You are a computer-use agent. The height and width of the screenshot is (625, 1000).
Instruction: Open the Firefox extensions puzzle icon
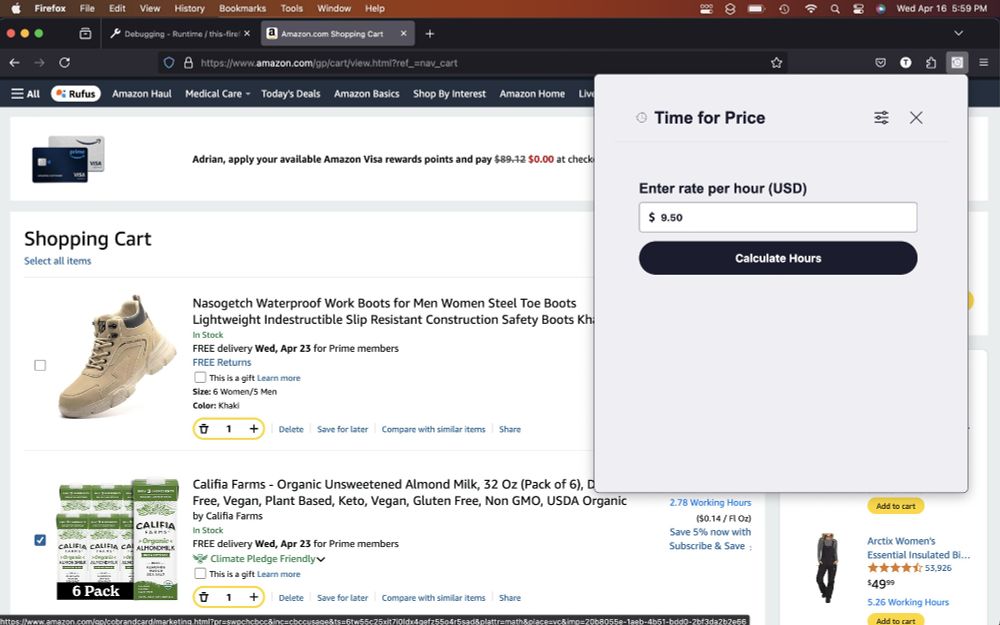tap(931, 62)
